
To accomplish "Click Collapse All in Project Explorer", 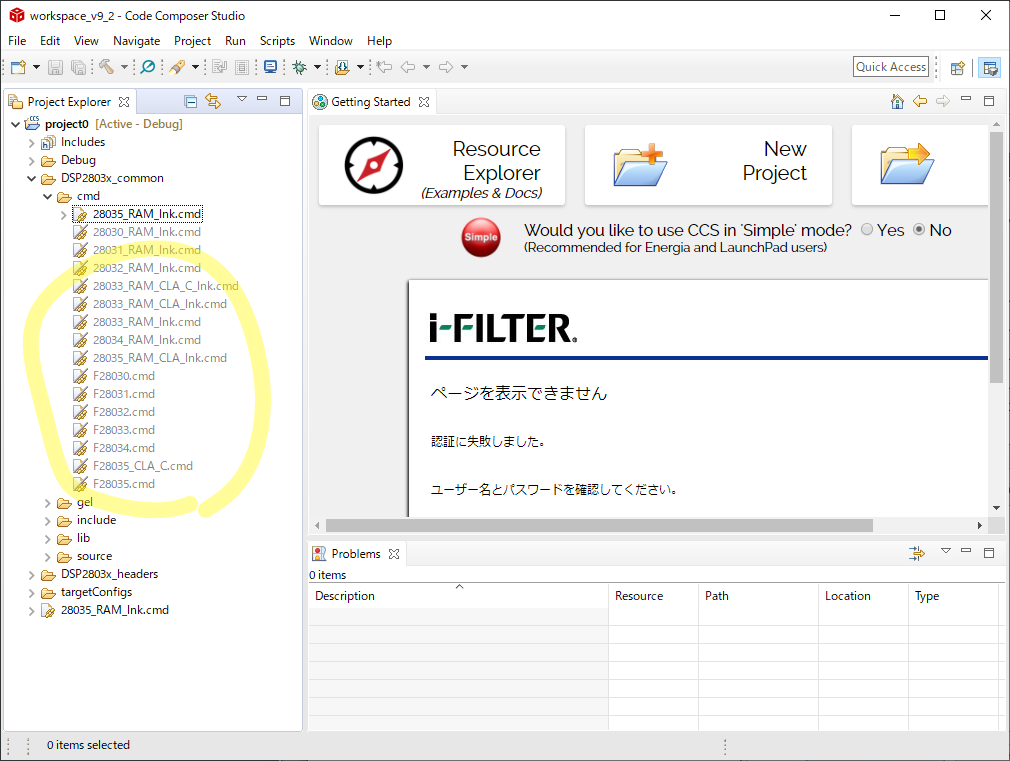I will [190, 101].
